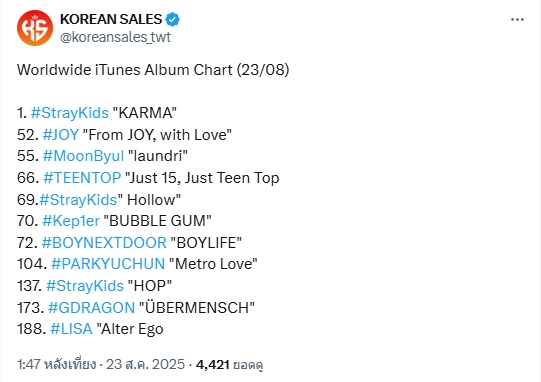The image size is (541, 382).
Task: Click the KOREAN SALES display name
Action: 111,19
